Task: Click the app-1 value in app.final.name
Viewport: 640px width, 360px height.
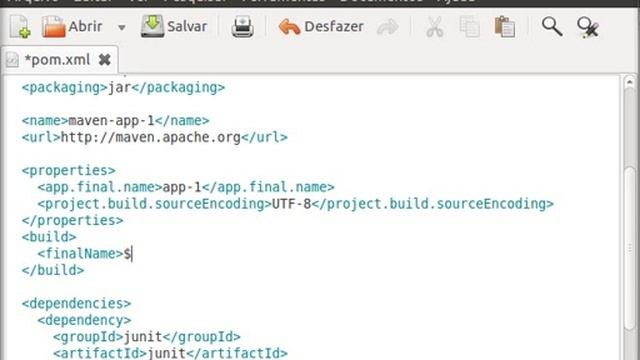Action: tap(182, 187)
